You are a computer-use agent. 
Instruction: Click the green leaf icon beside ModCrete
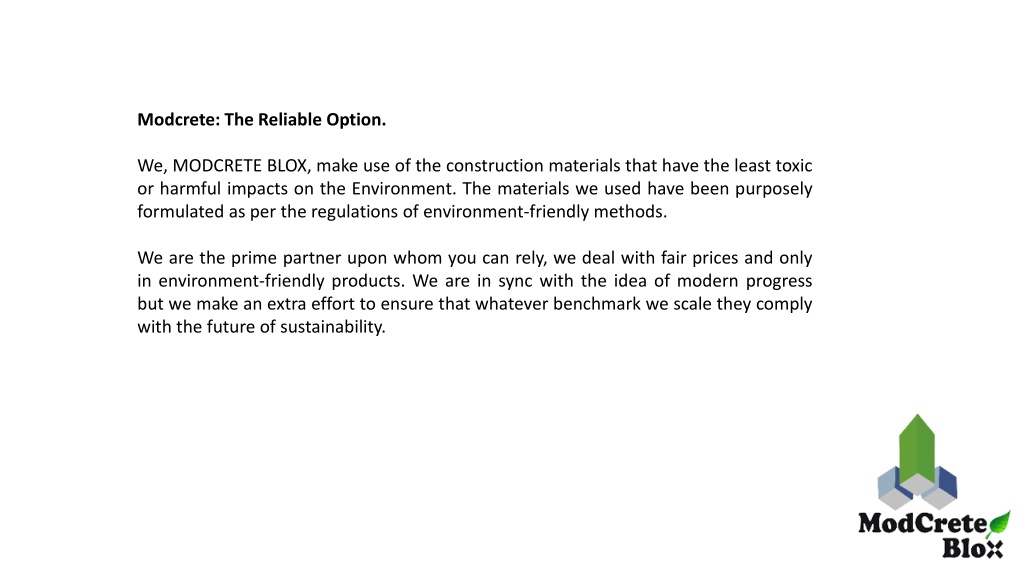(999, 522)
